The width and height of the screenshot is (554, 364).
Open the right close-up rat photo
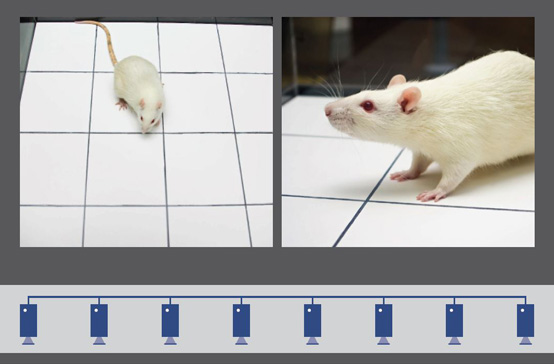(x=408, y=132)
